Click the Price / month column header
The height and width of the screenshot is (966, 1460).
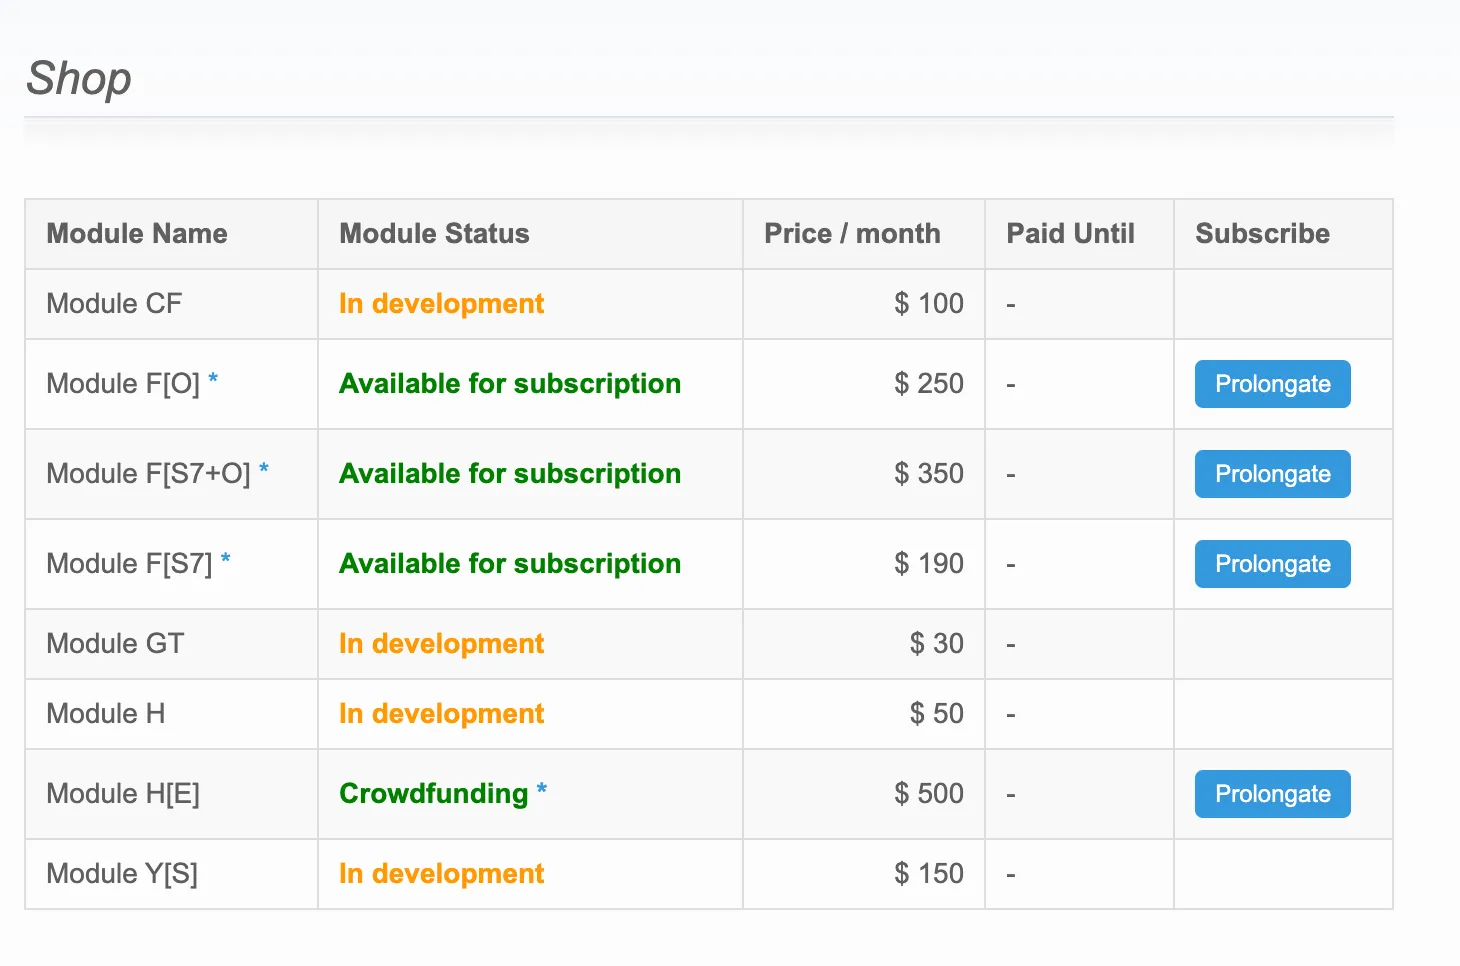(x=852, y=233)
